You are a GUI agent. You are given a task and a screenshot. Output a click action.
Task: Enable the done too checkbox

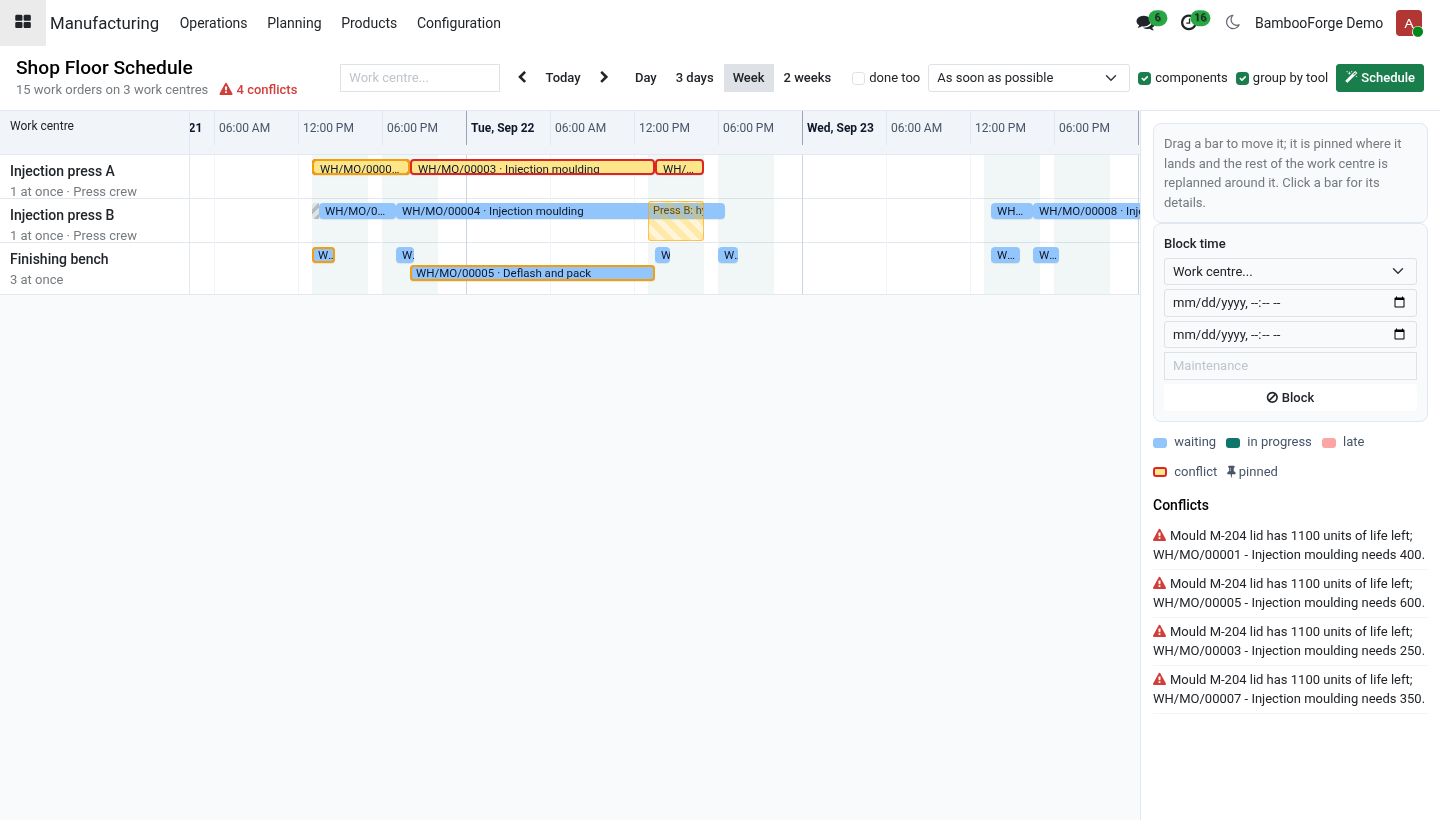(x=858, y=78)
